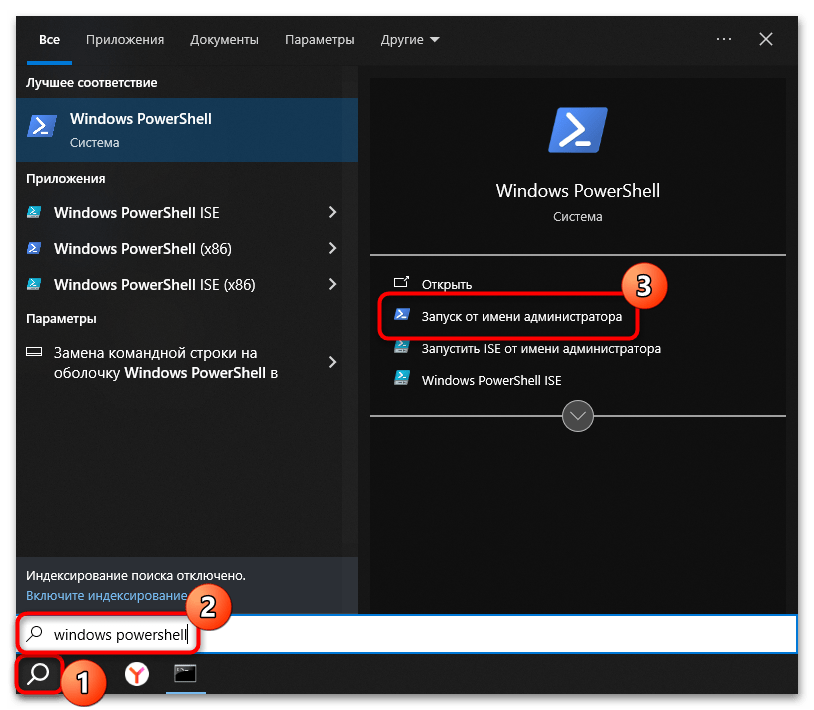The width and height of the screenshot is (814, 710).
Task: Expand the 'Замена командной строки' setting arrow
Action: (x=333, y=362)
